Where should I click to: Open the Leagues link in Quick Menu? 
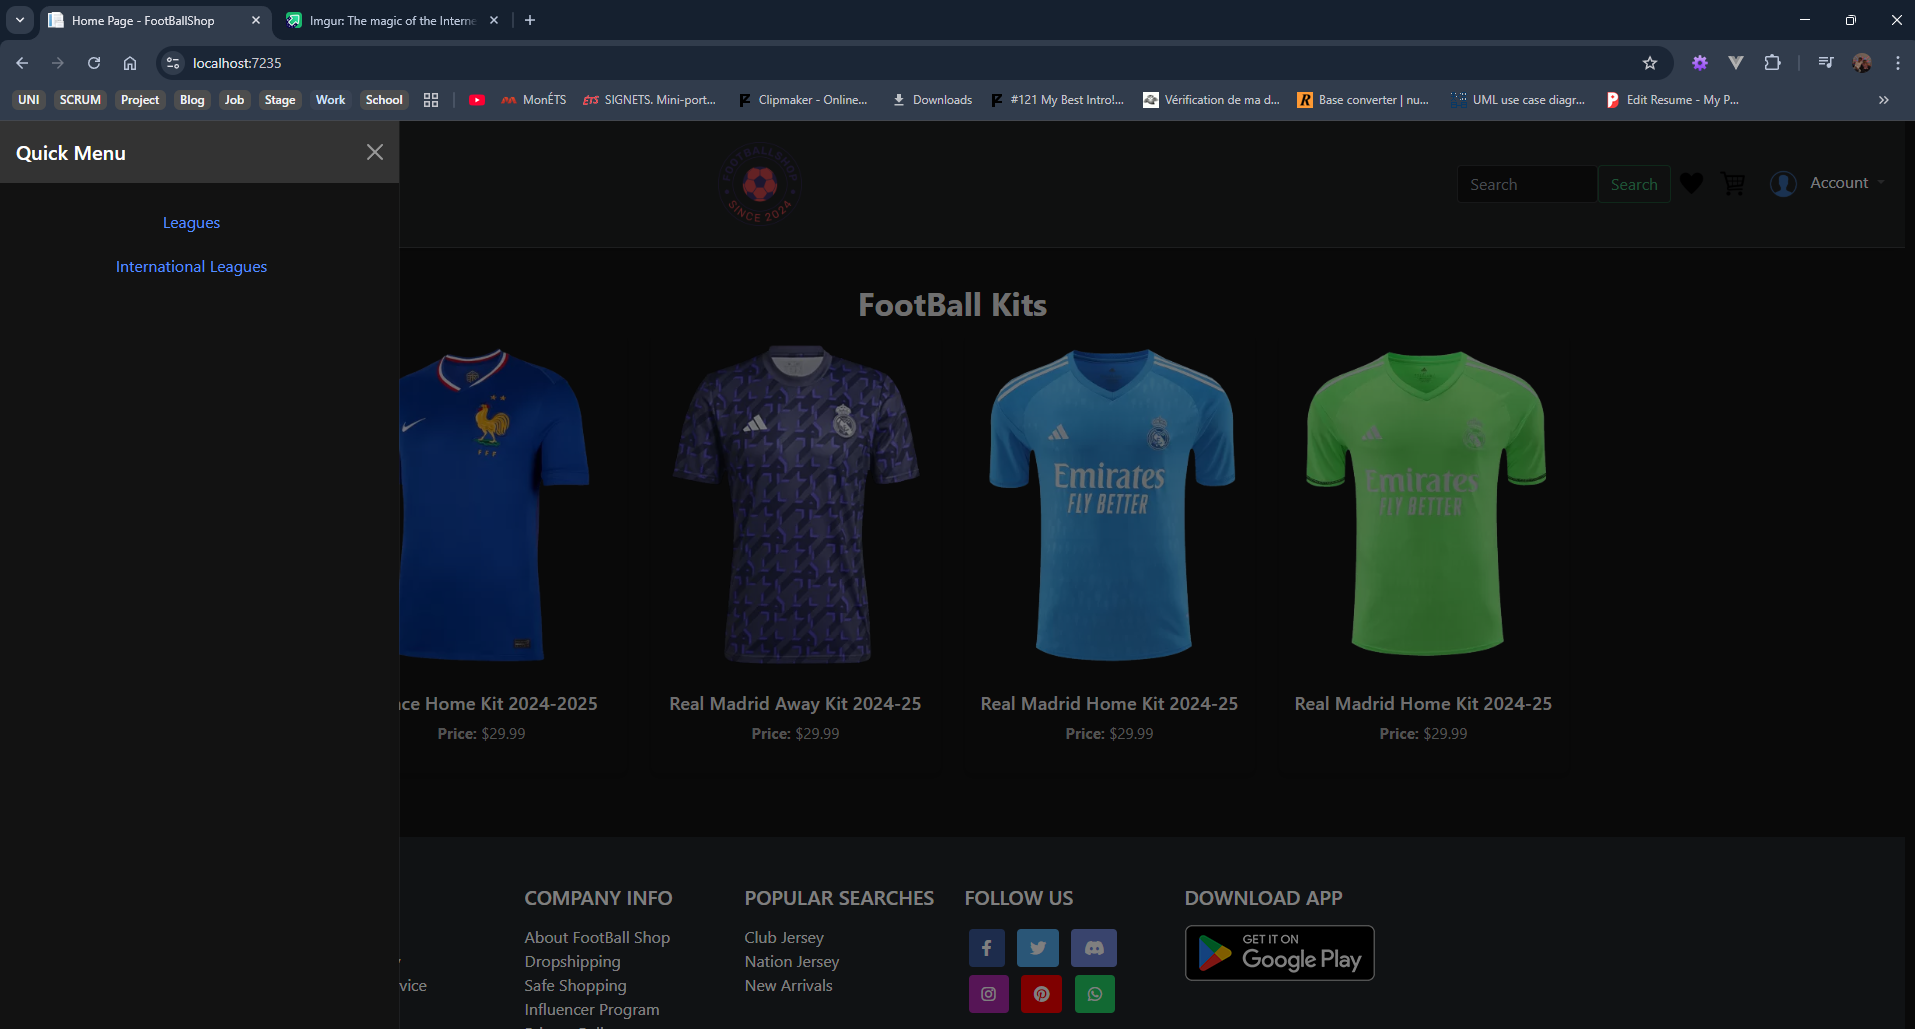click(x=191, y=223)
